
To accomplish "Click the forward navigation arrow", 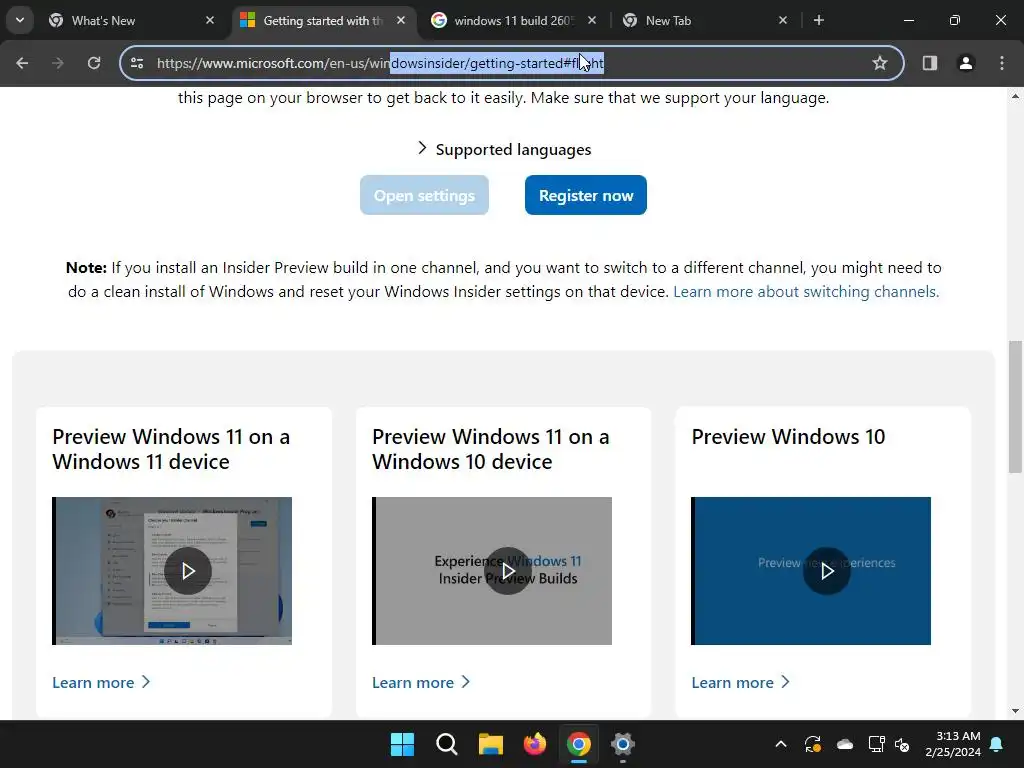I will click(58, 63).
